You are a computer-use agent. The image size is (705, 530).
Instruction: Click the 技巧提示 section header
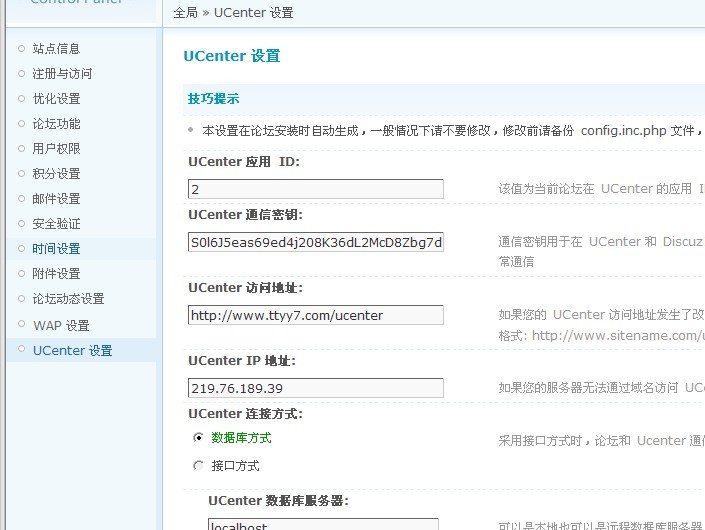tap(213, 99)
